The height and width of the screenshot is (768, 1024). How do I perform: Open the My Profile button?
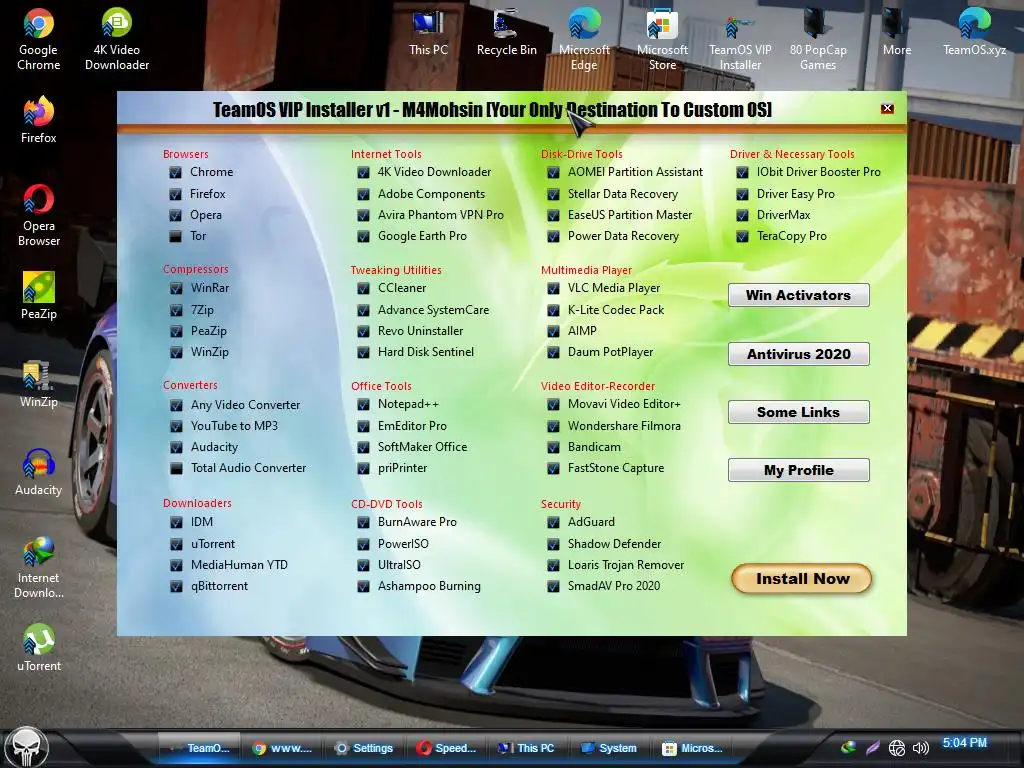(798, 470)
